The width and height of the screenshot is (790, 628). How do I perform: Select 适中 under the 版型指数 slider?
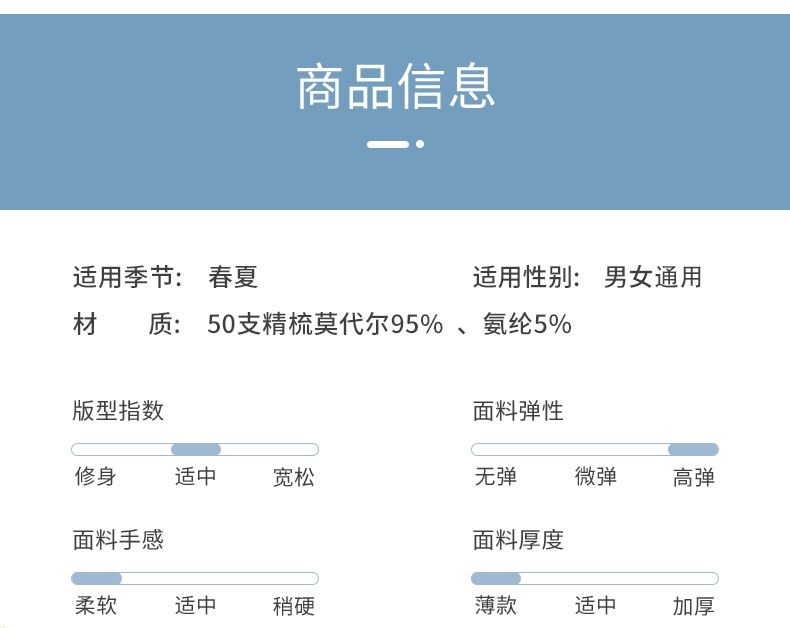click(195, 477)
